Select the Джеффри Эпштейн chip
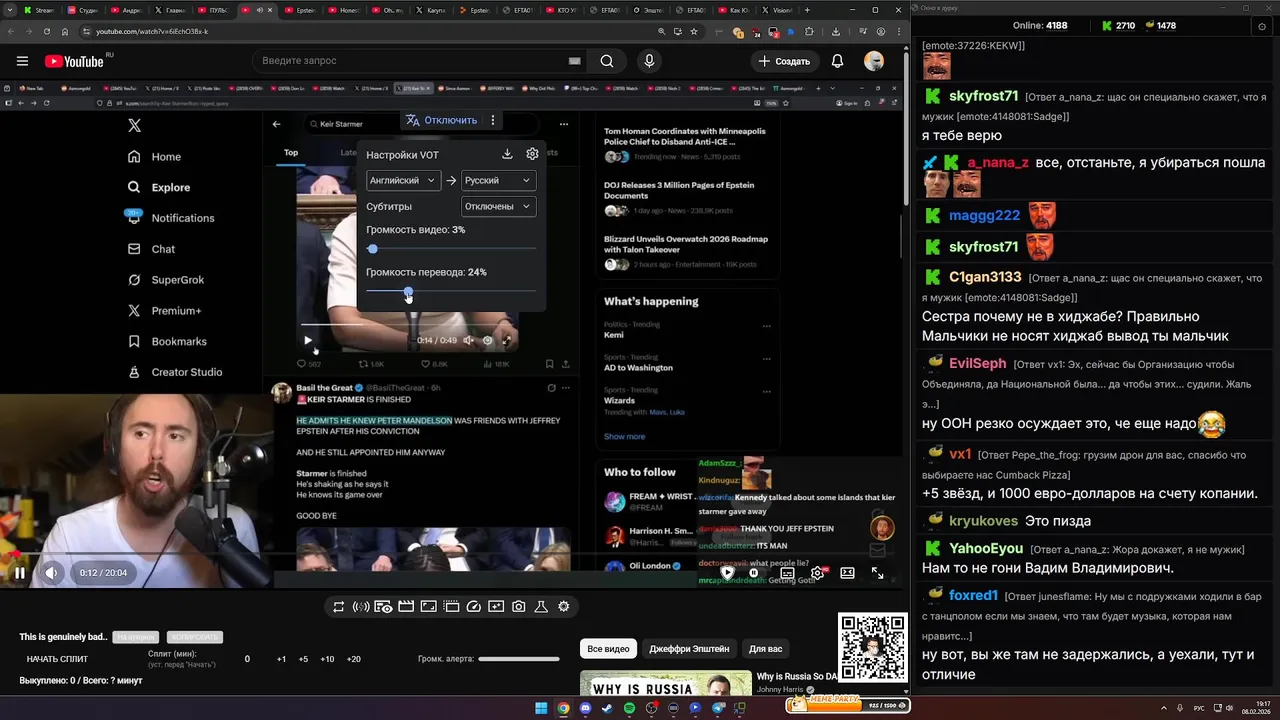Screen dimensions: 1280x720 (689, 649)
